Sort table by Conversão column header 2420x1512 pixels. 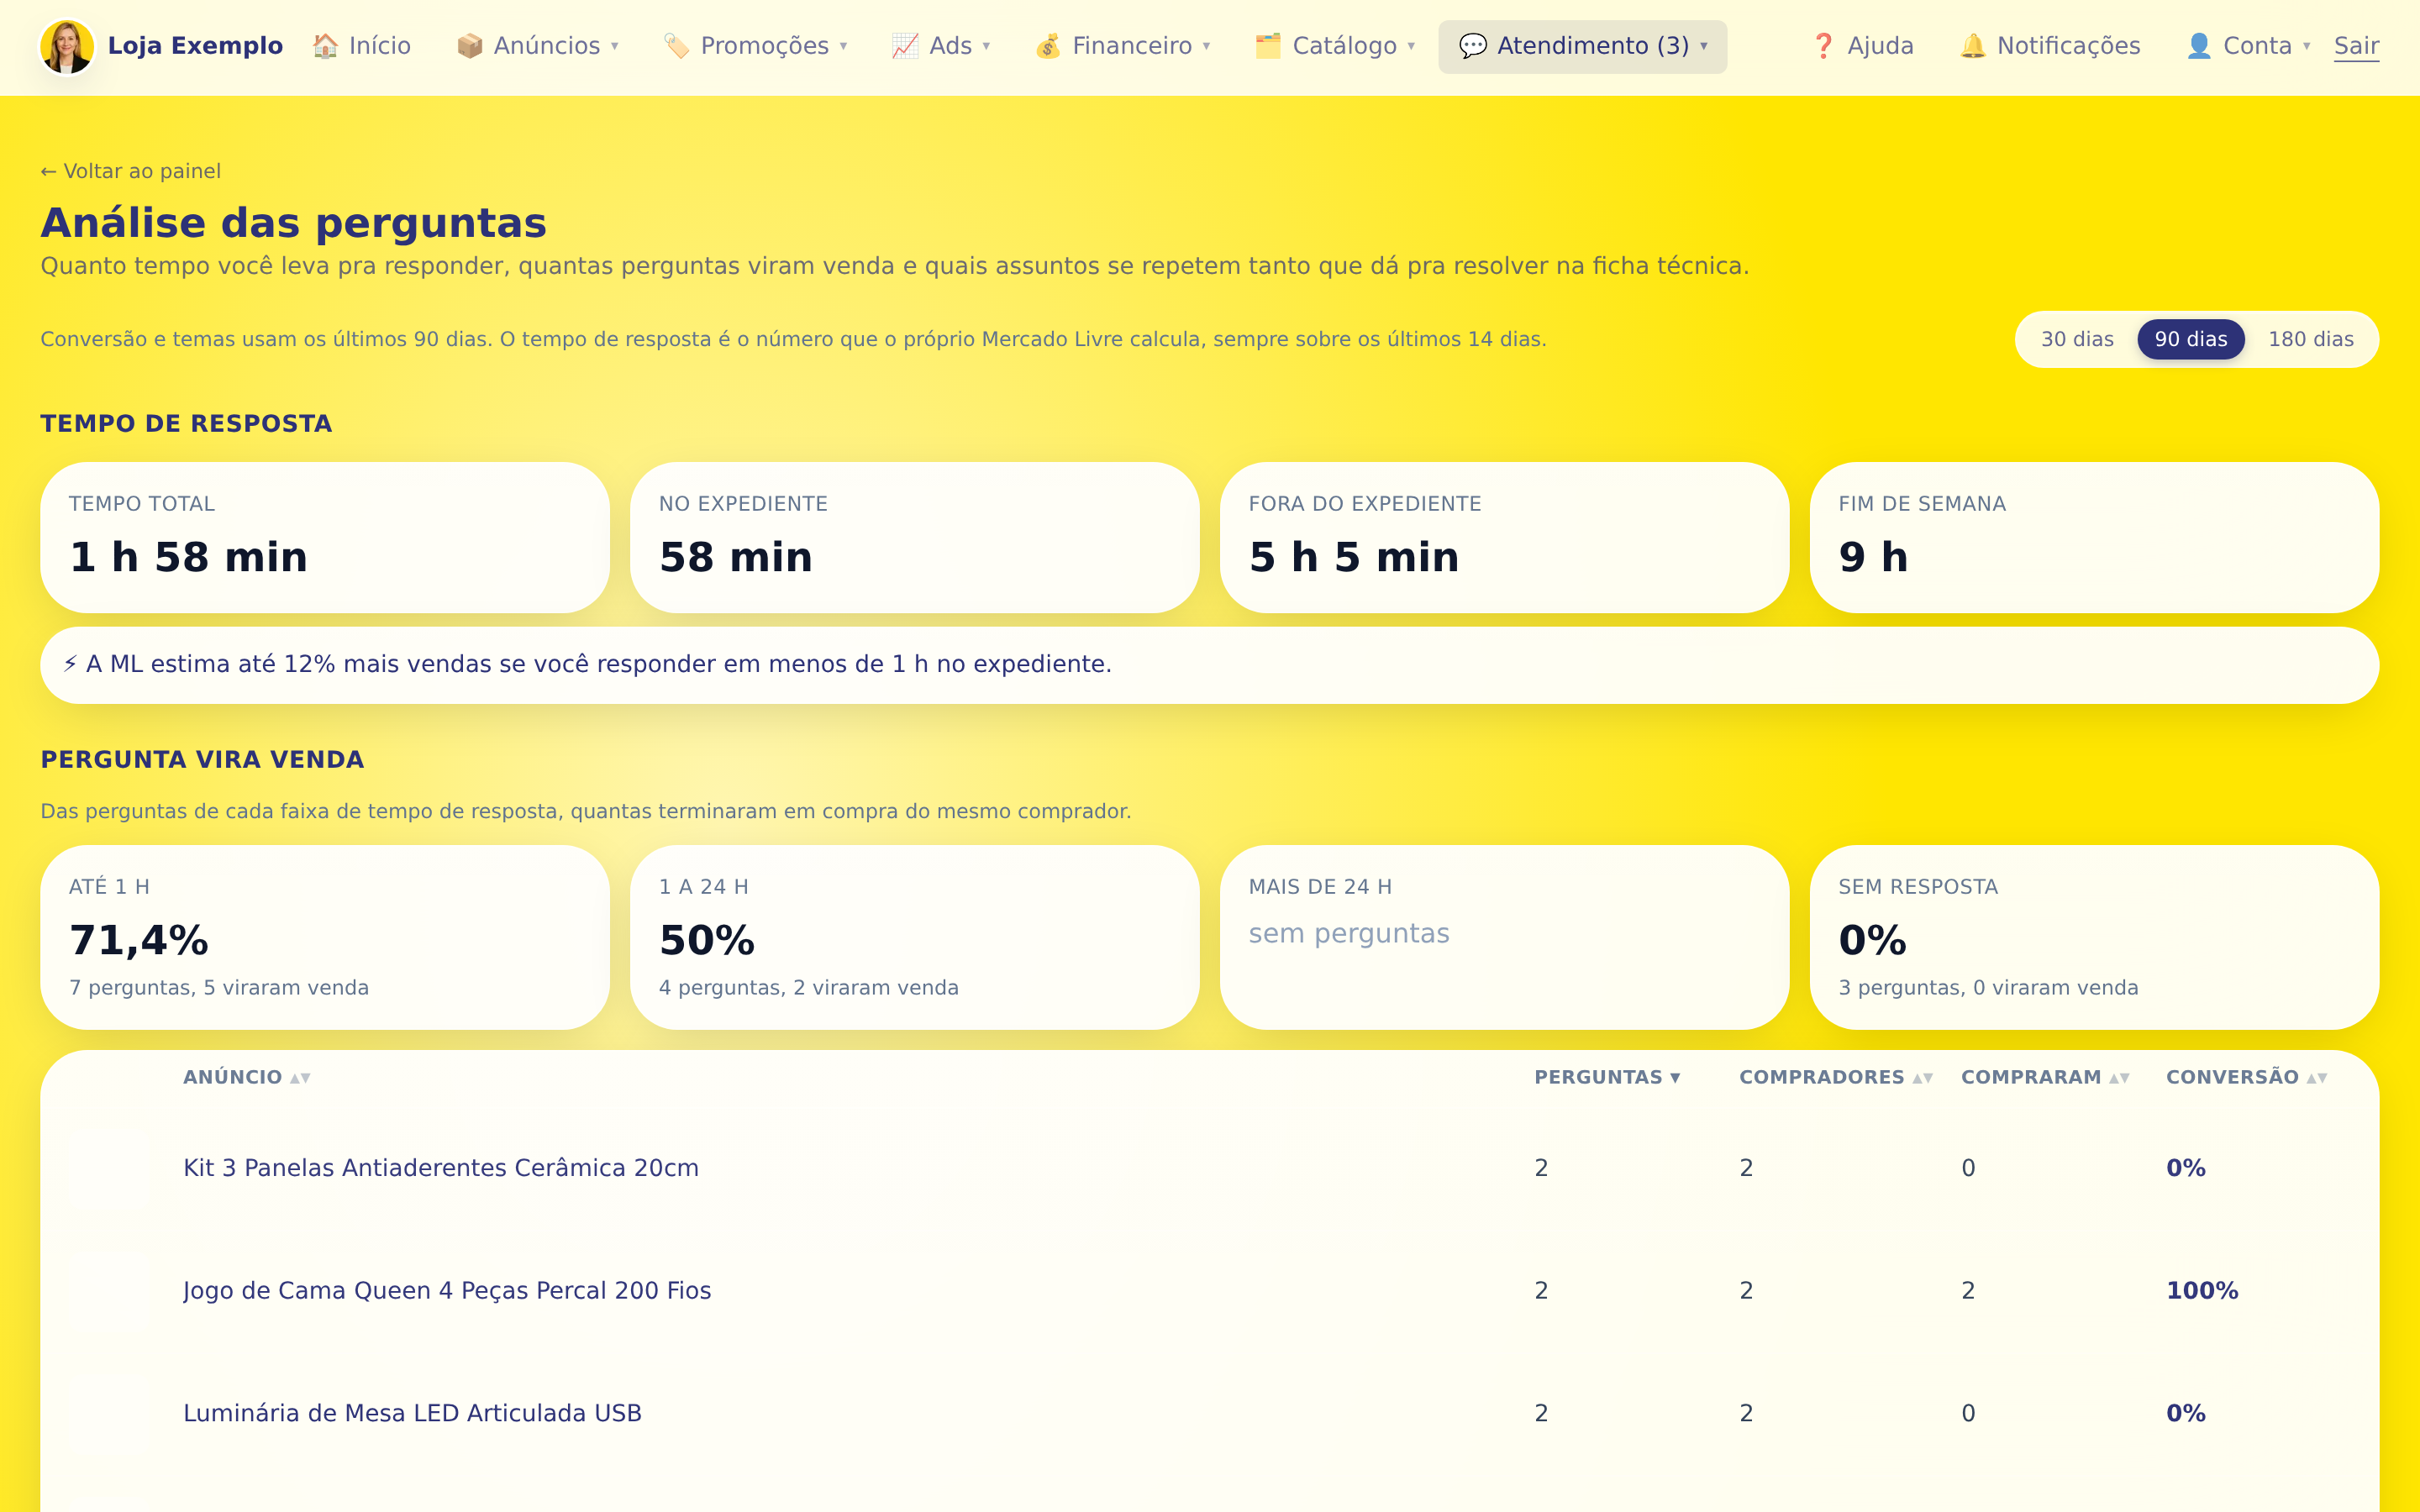pos(2246,1077)
